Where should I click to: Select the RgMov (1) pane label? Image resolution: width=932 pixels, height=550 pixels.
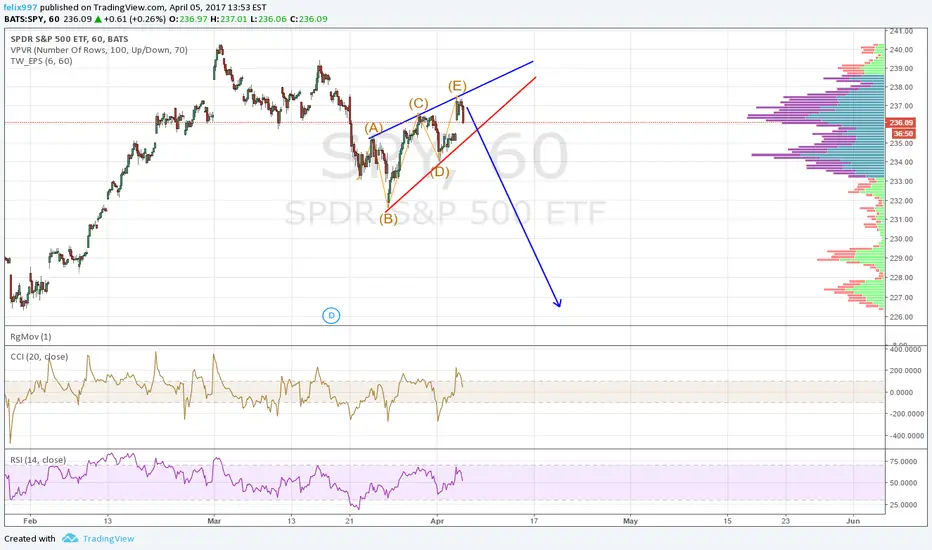[x=30, y=337]
